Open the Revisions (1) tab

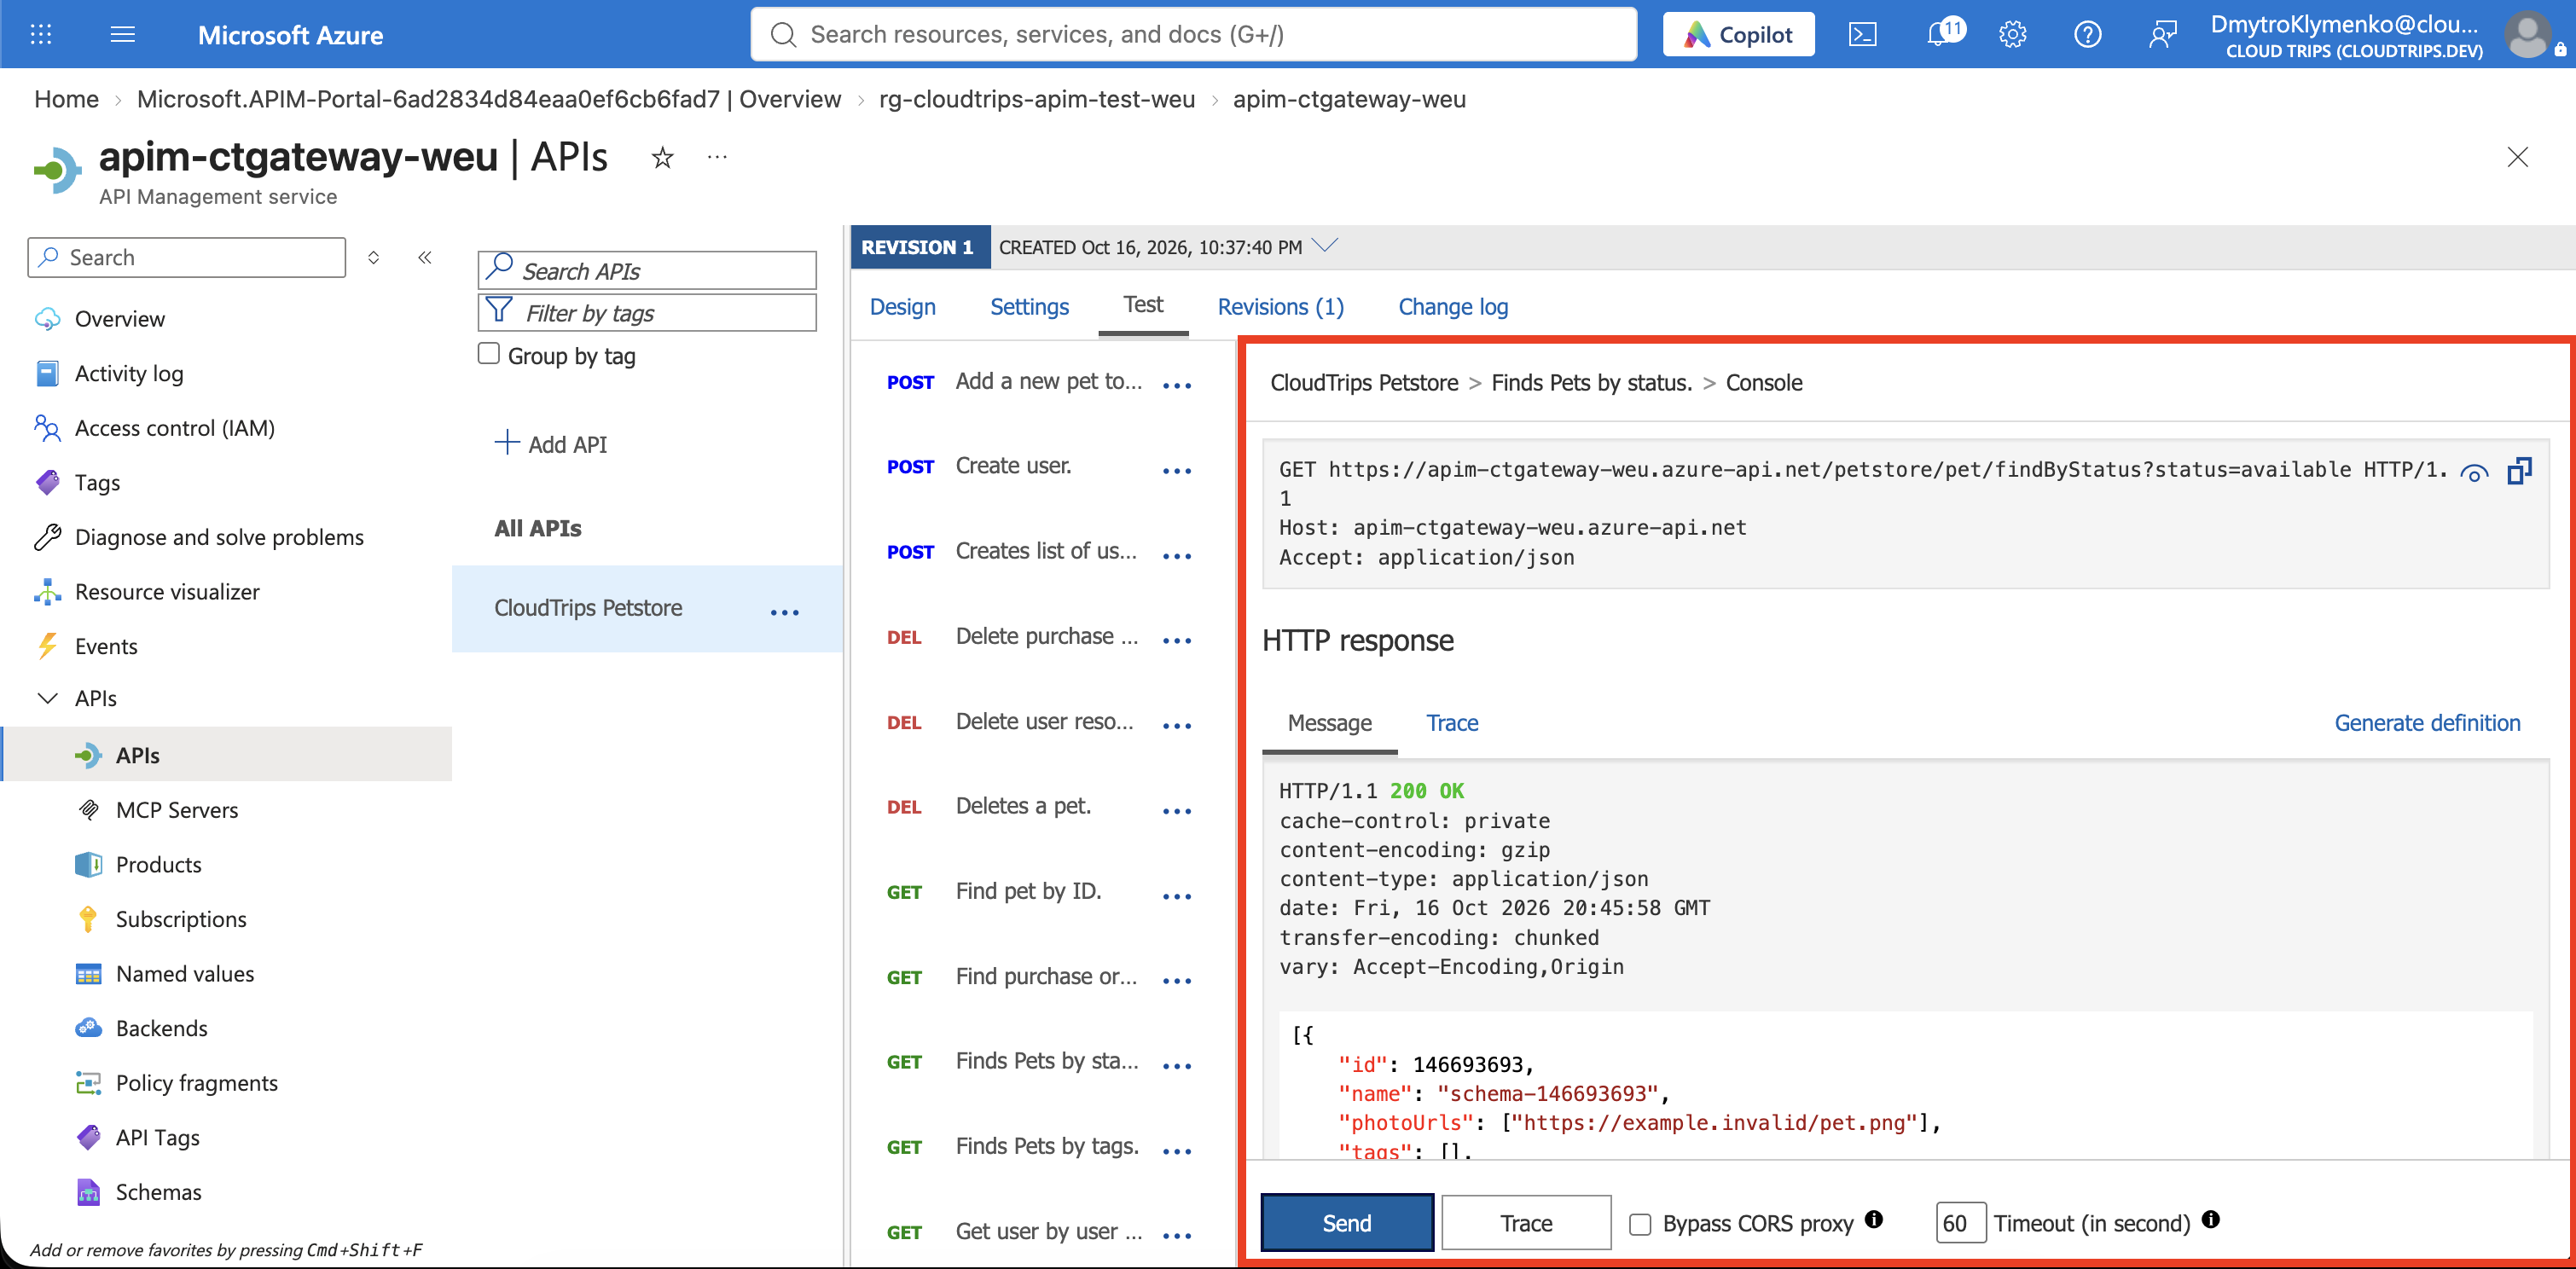tap(1281, 306)
